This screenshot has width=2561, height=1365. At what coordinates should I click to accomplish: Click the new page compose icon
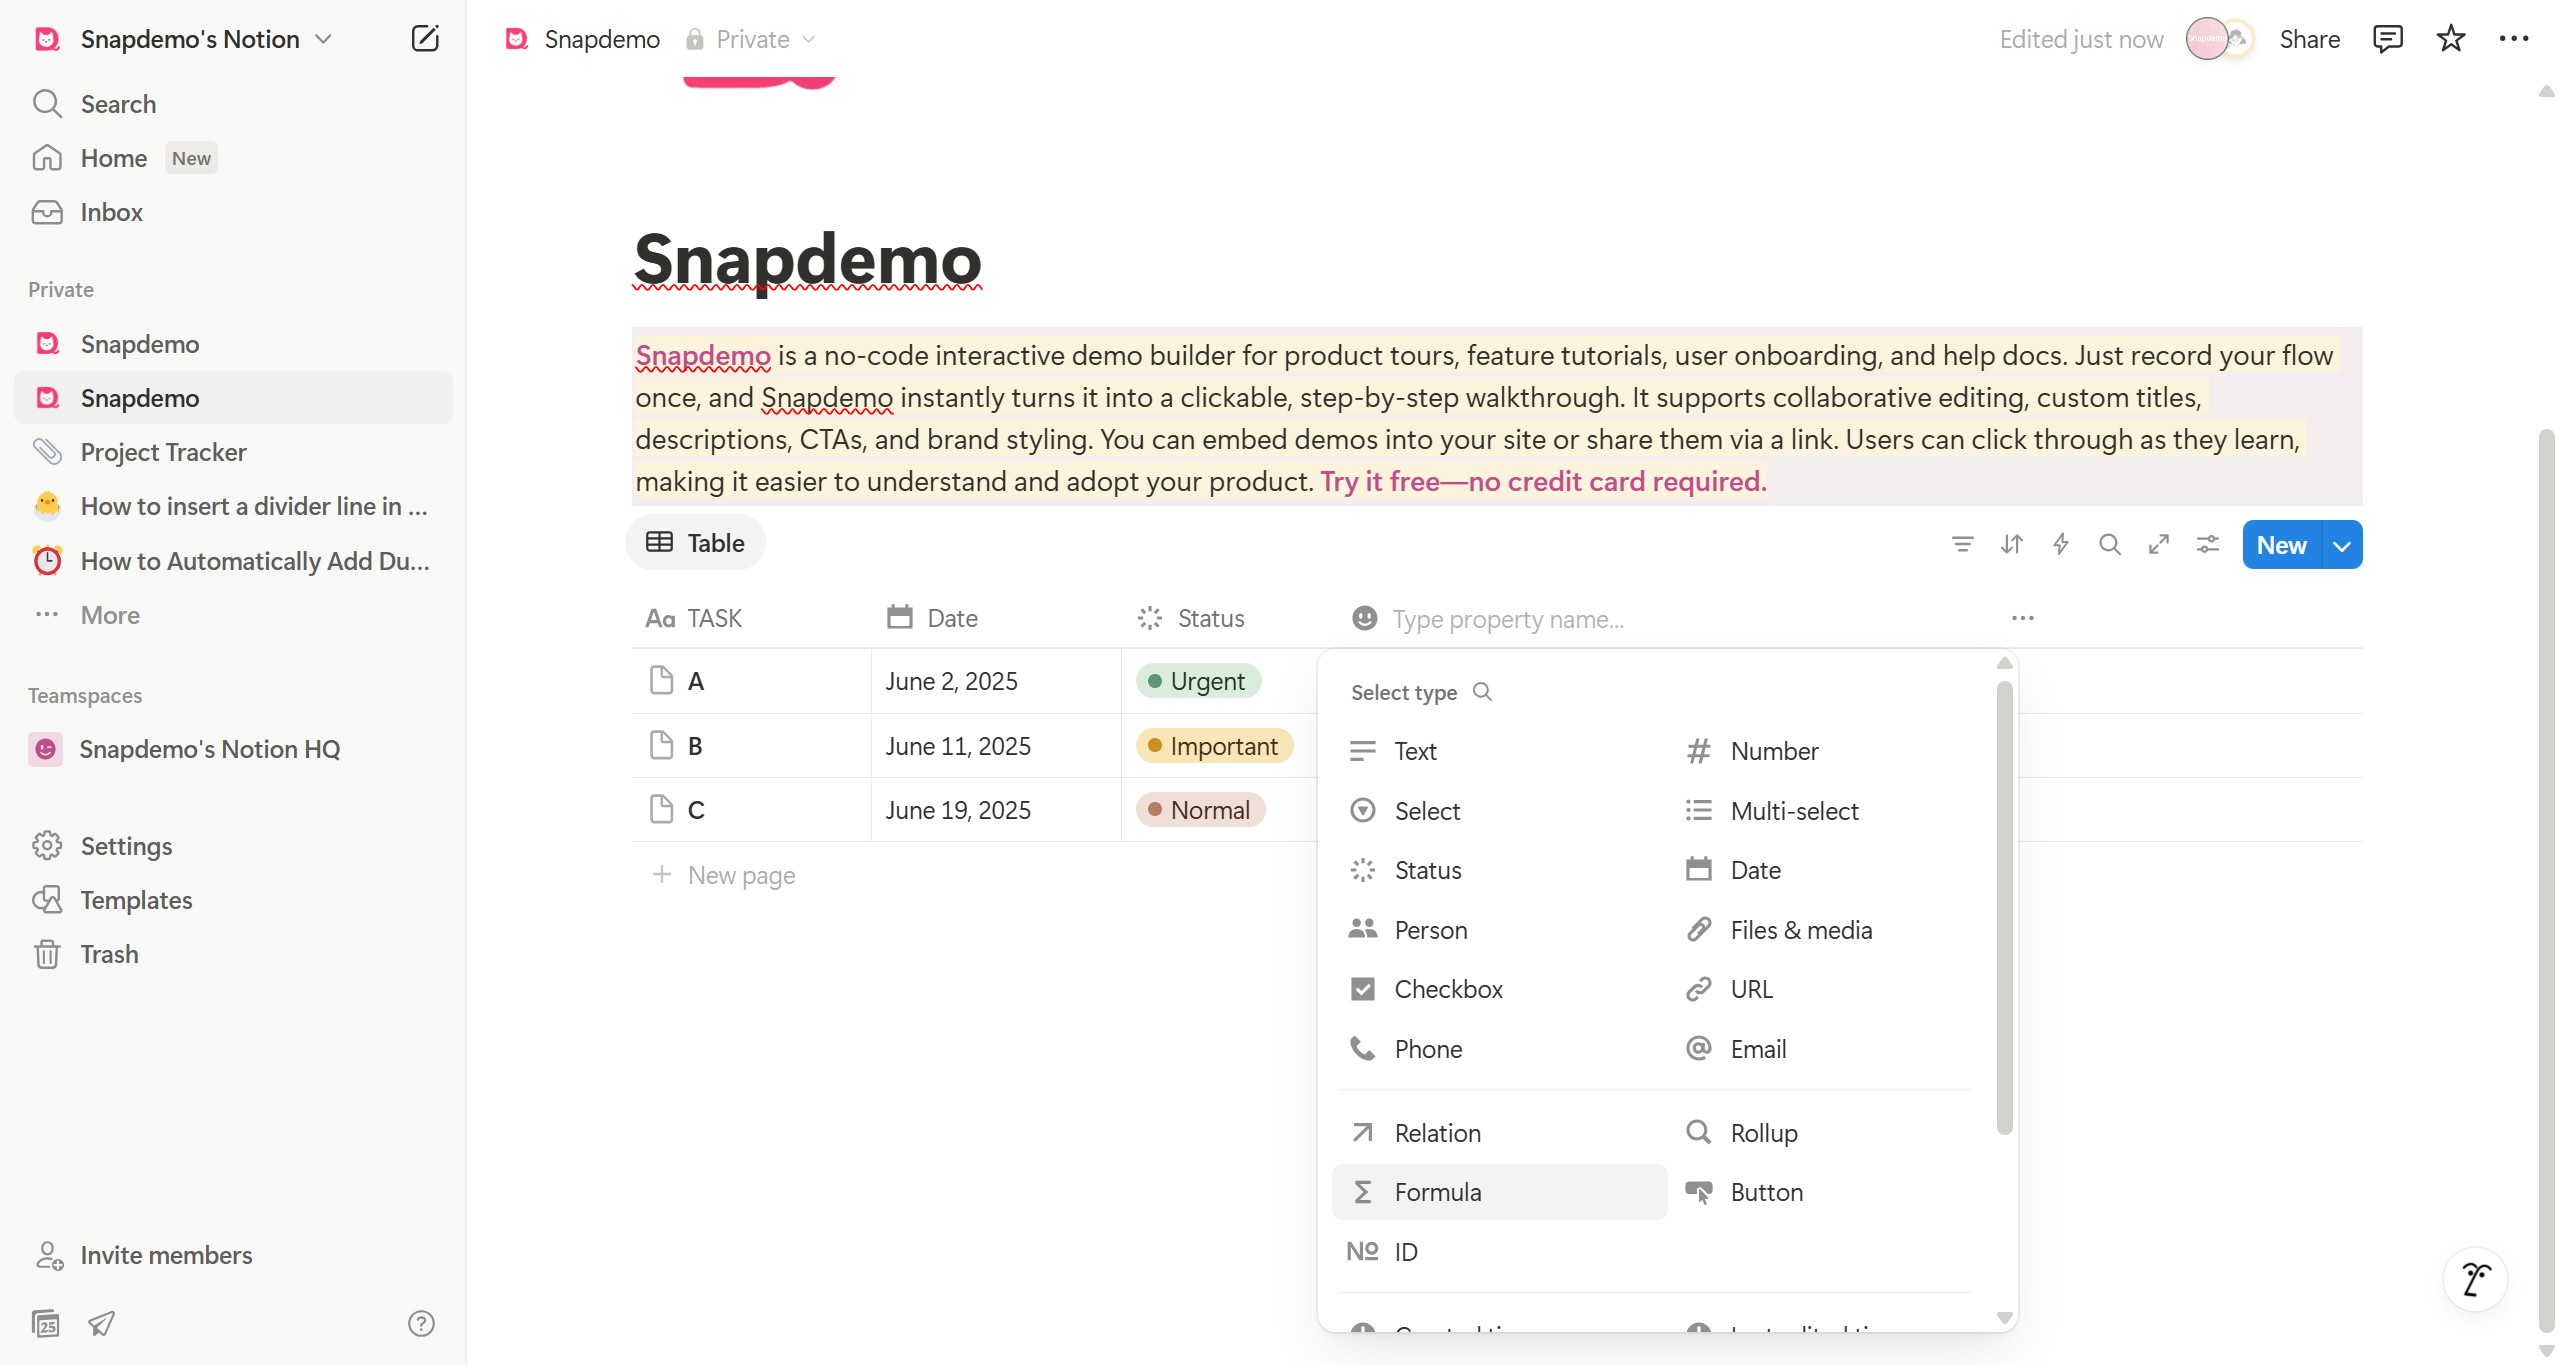425,39
